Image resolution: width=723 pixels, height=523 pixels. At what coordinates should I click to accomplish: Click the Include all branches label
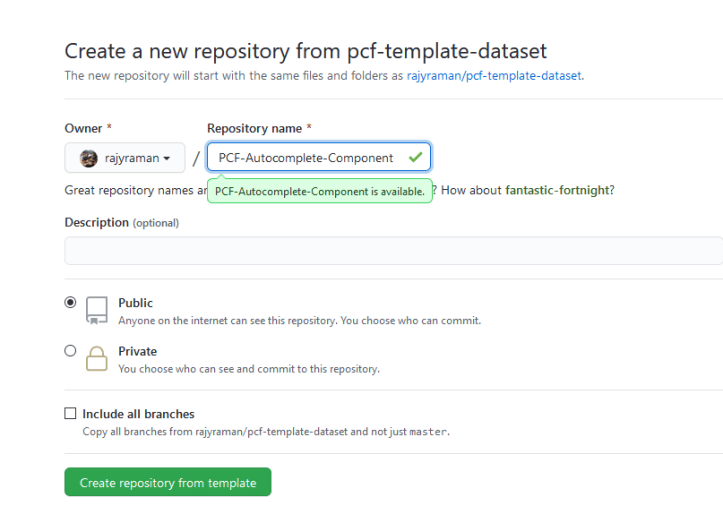click(x=138, y=414)
